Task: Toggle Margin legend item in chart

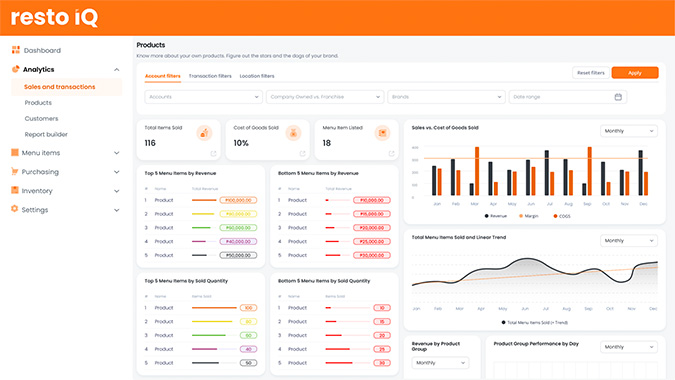Action: (x=529, y=216)
